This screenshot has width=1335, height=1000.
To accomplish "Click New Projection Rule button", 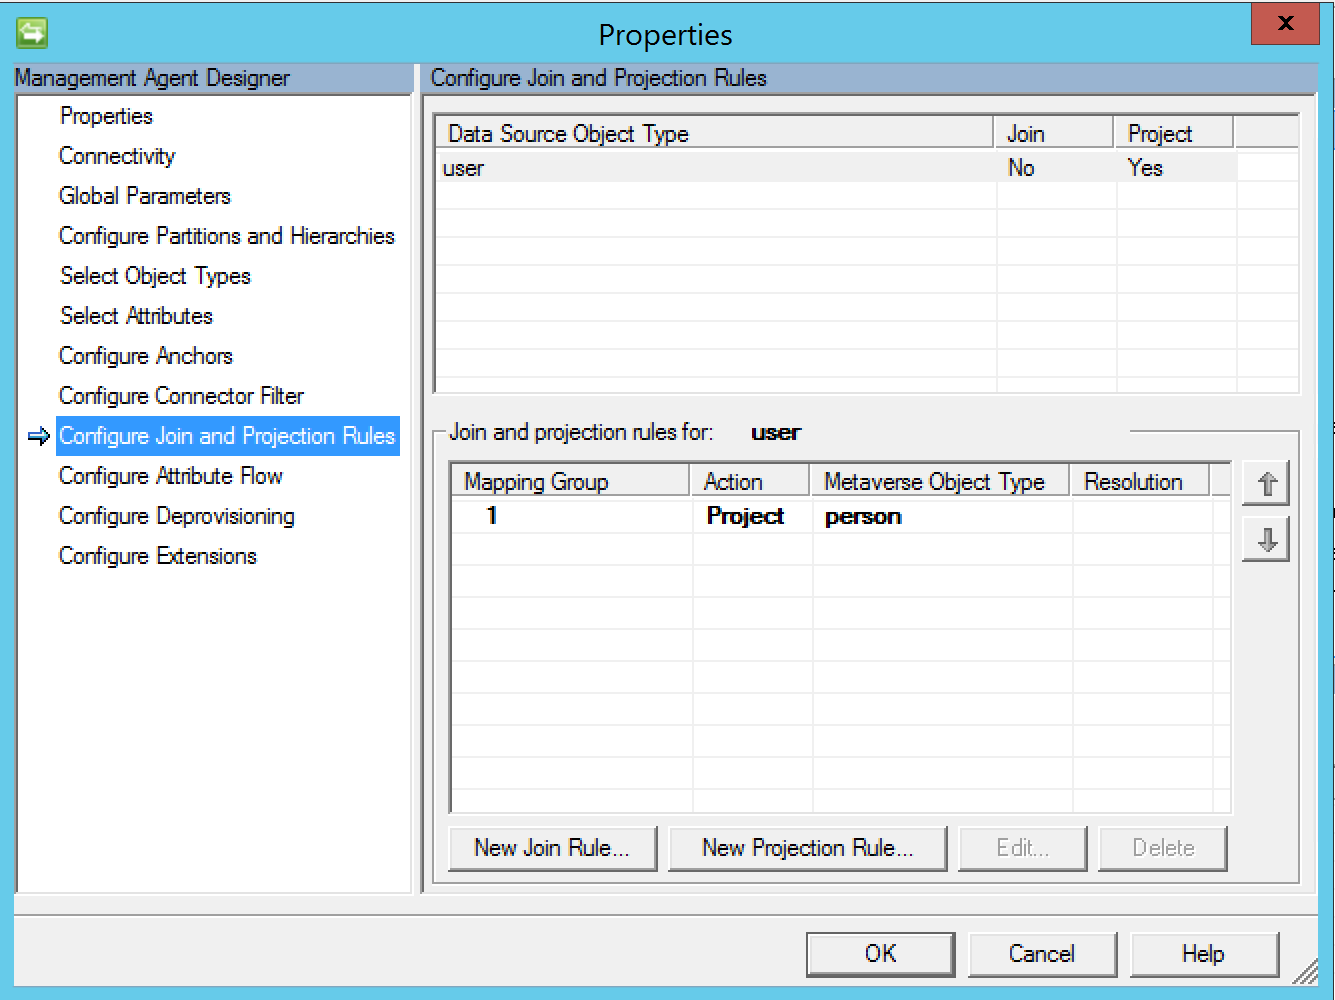I will tap(807, 848).
